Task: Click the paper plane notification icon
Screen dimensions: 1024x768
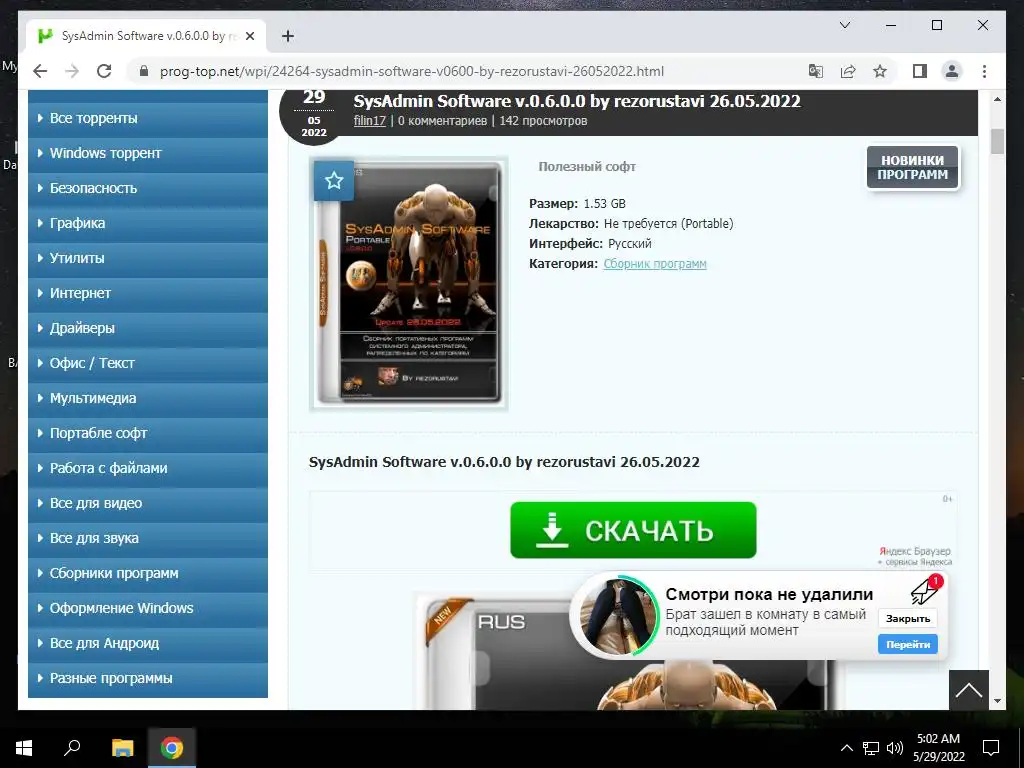Action: (x=925, y=590)
